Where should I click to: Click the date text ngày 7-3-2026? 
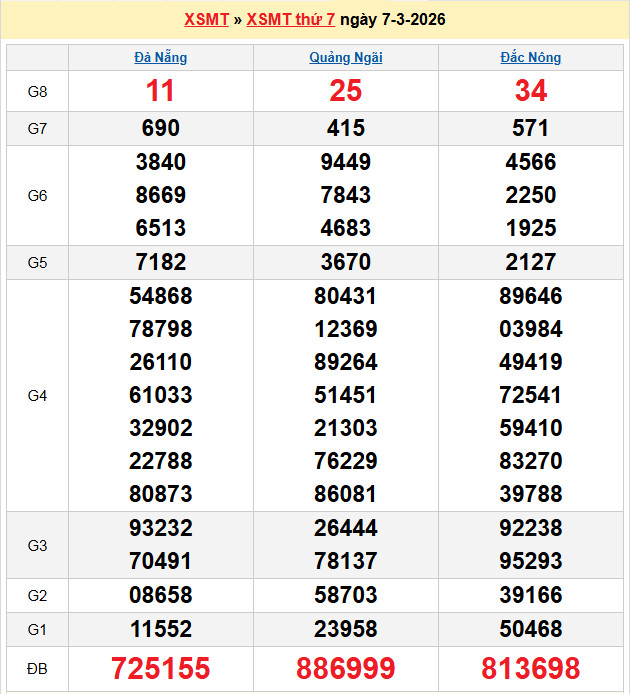coord(393,20)
